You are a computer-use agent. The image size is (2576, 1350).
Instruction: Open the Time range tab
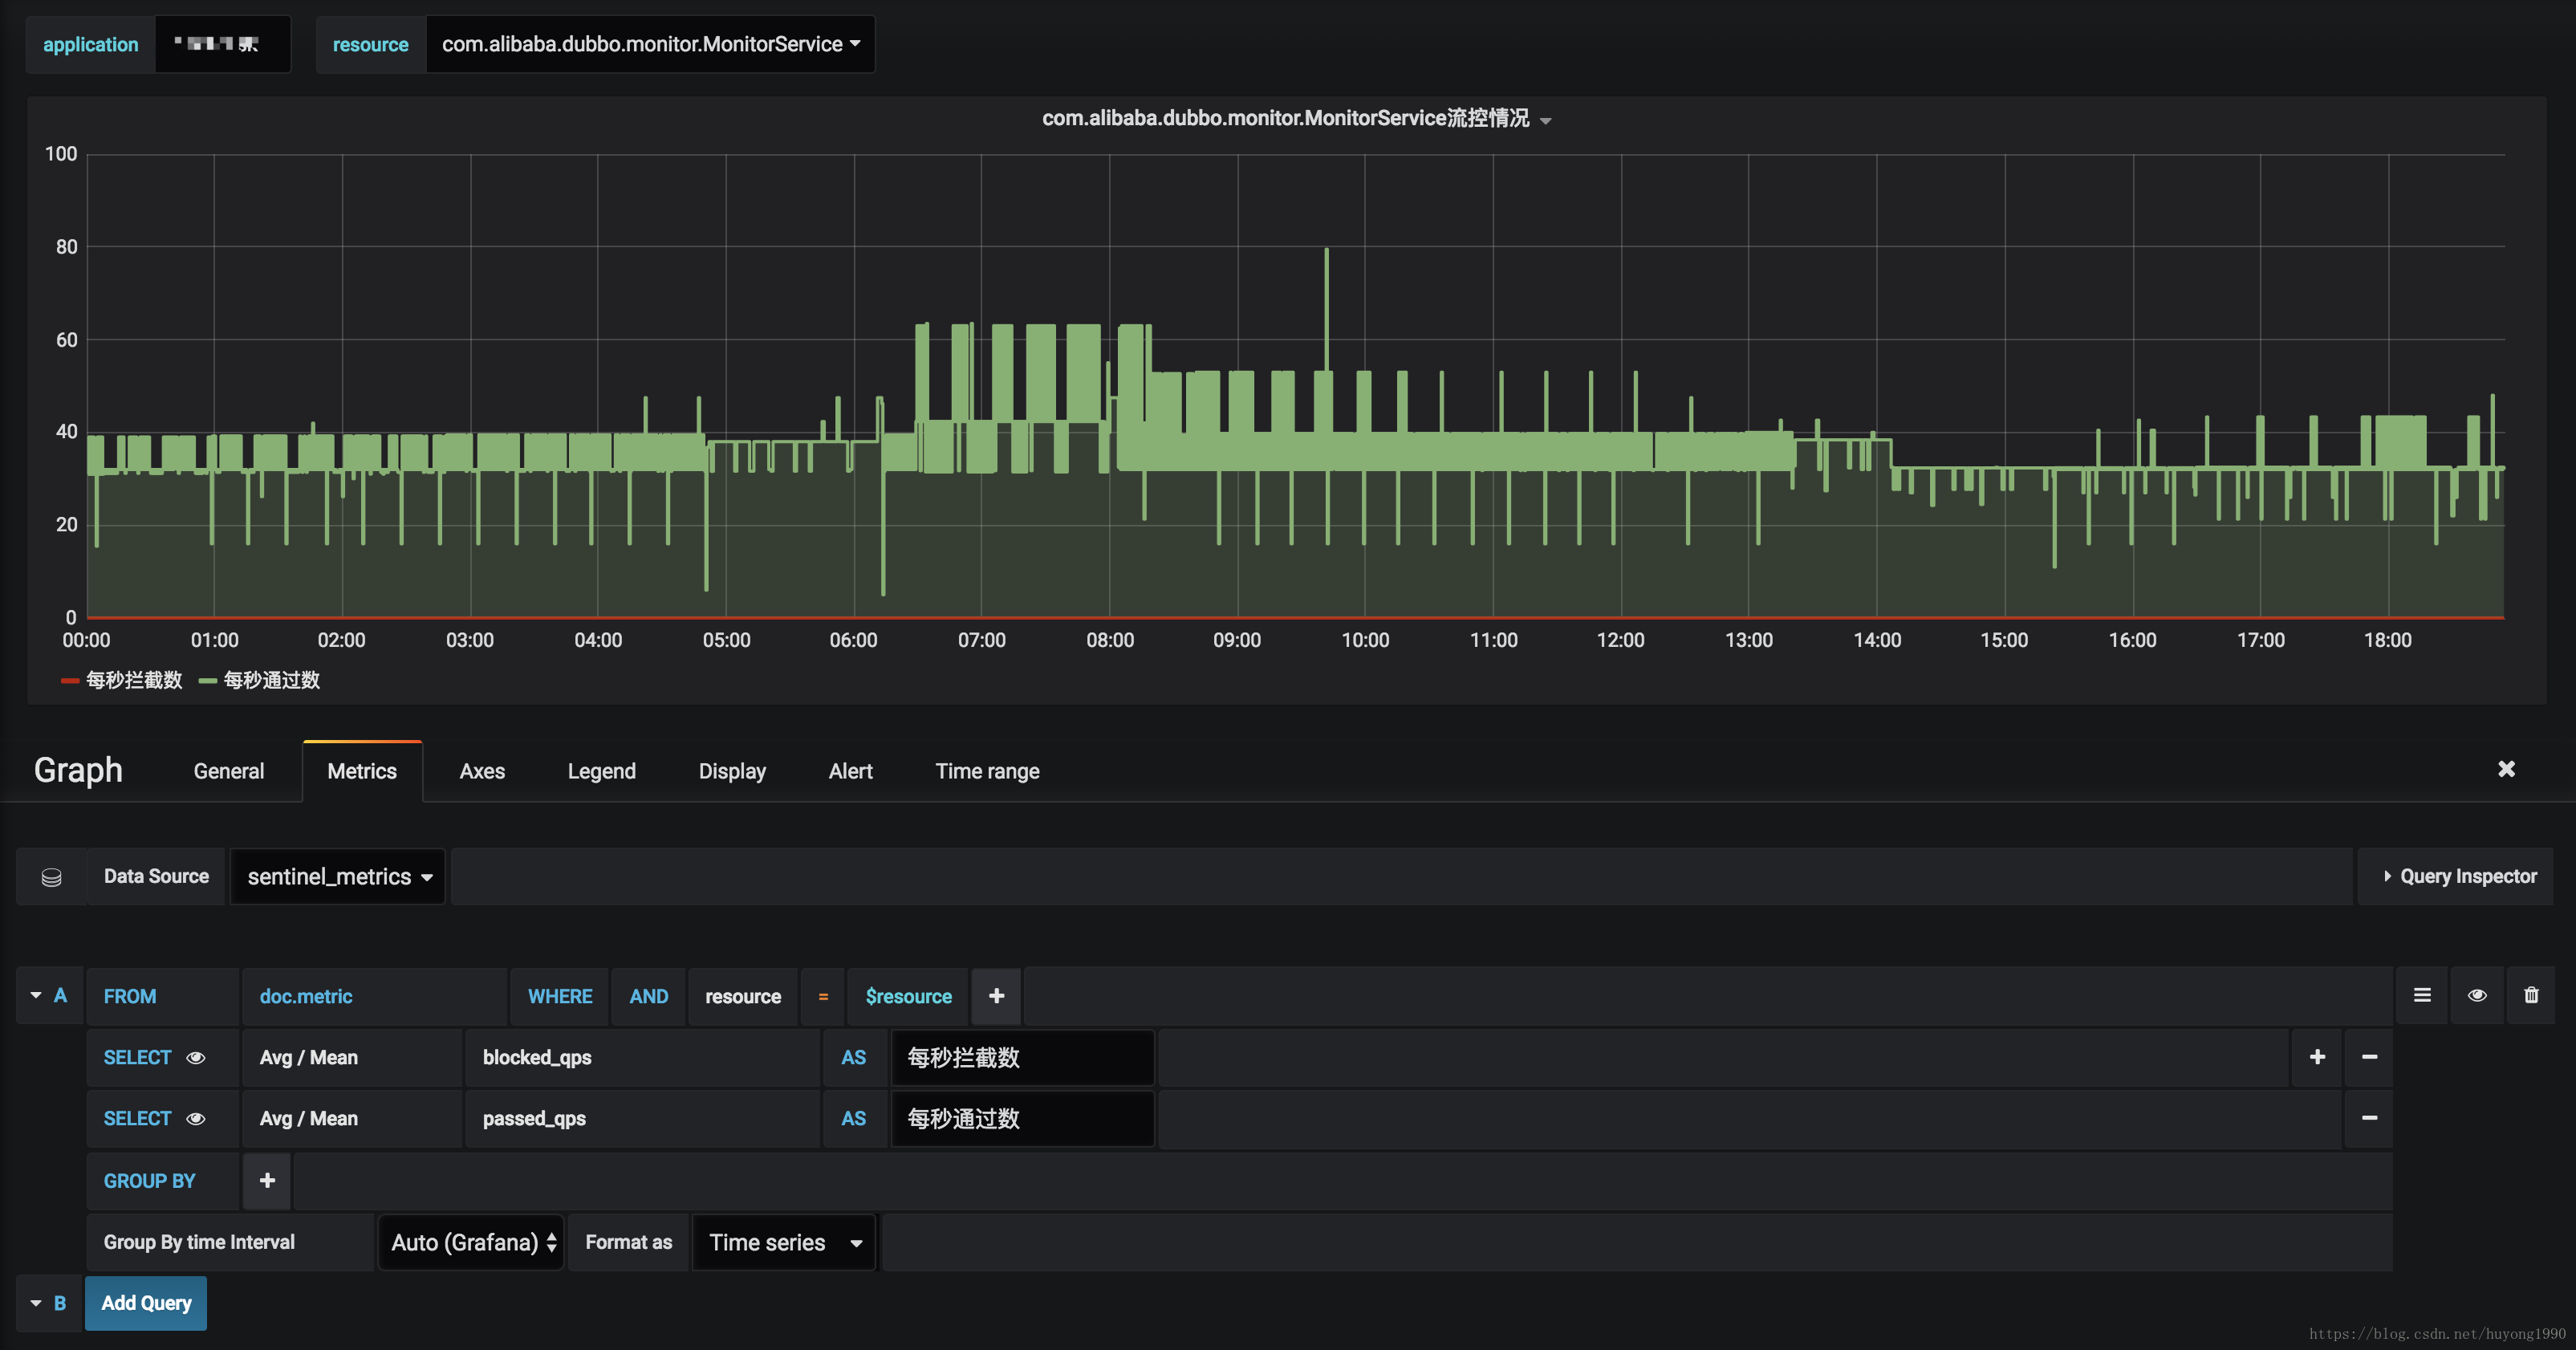pyautogui.click(x=987, y=771)
